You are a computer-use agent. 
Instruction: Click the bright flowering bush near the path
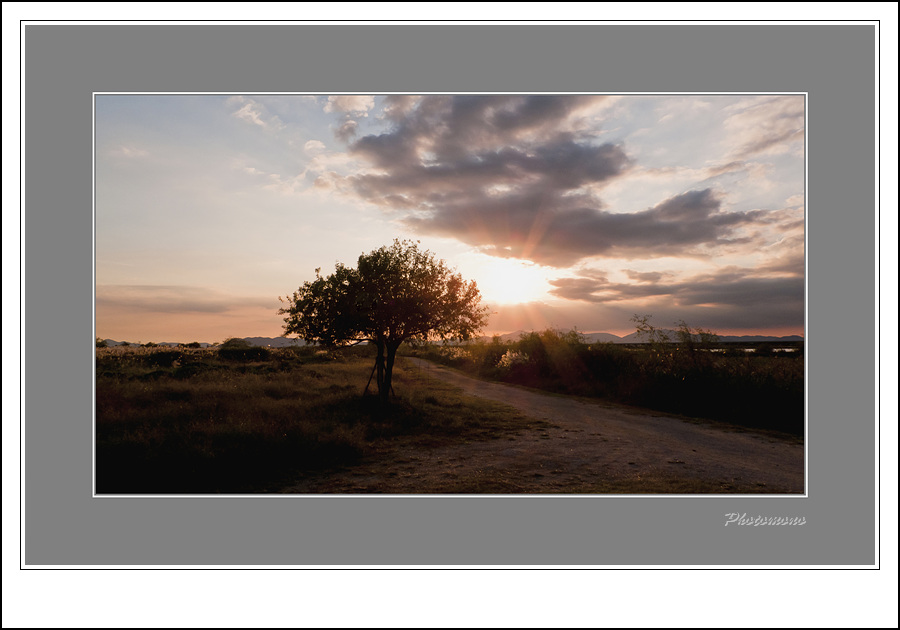pyautogui.click(x=514, y=359)
